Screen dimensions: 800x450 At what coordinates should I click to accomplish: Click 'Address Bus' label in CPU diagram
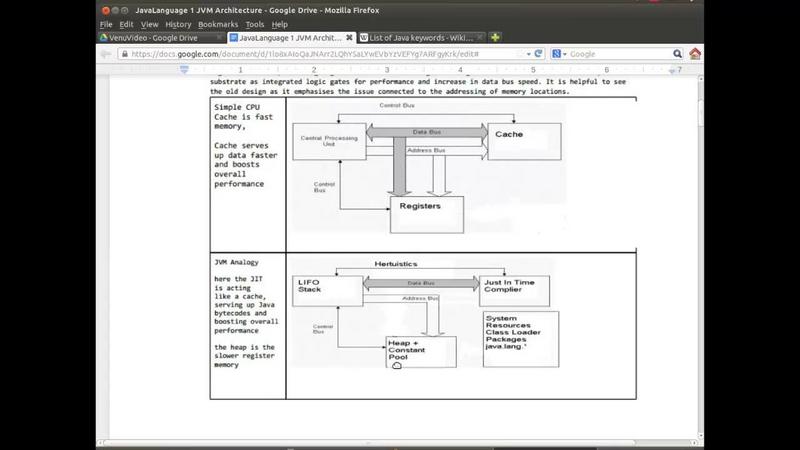point(426,150)
